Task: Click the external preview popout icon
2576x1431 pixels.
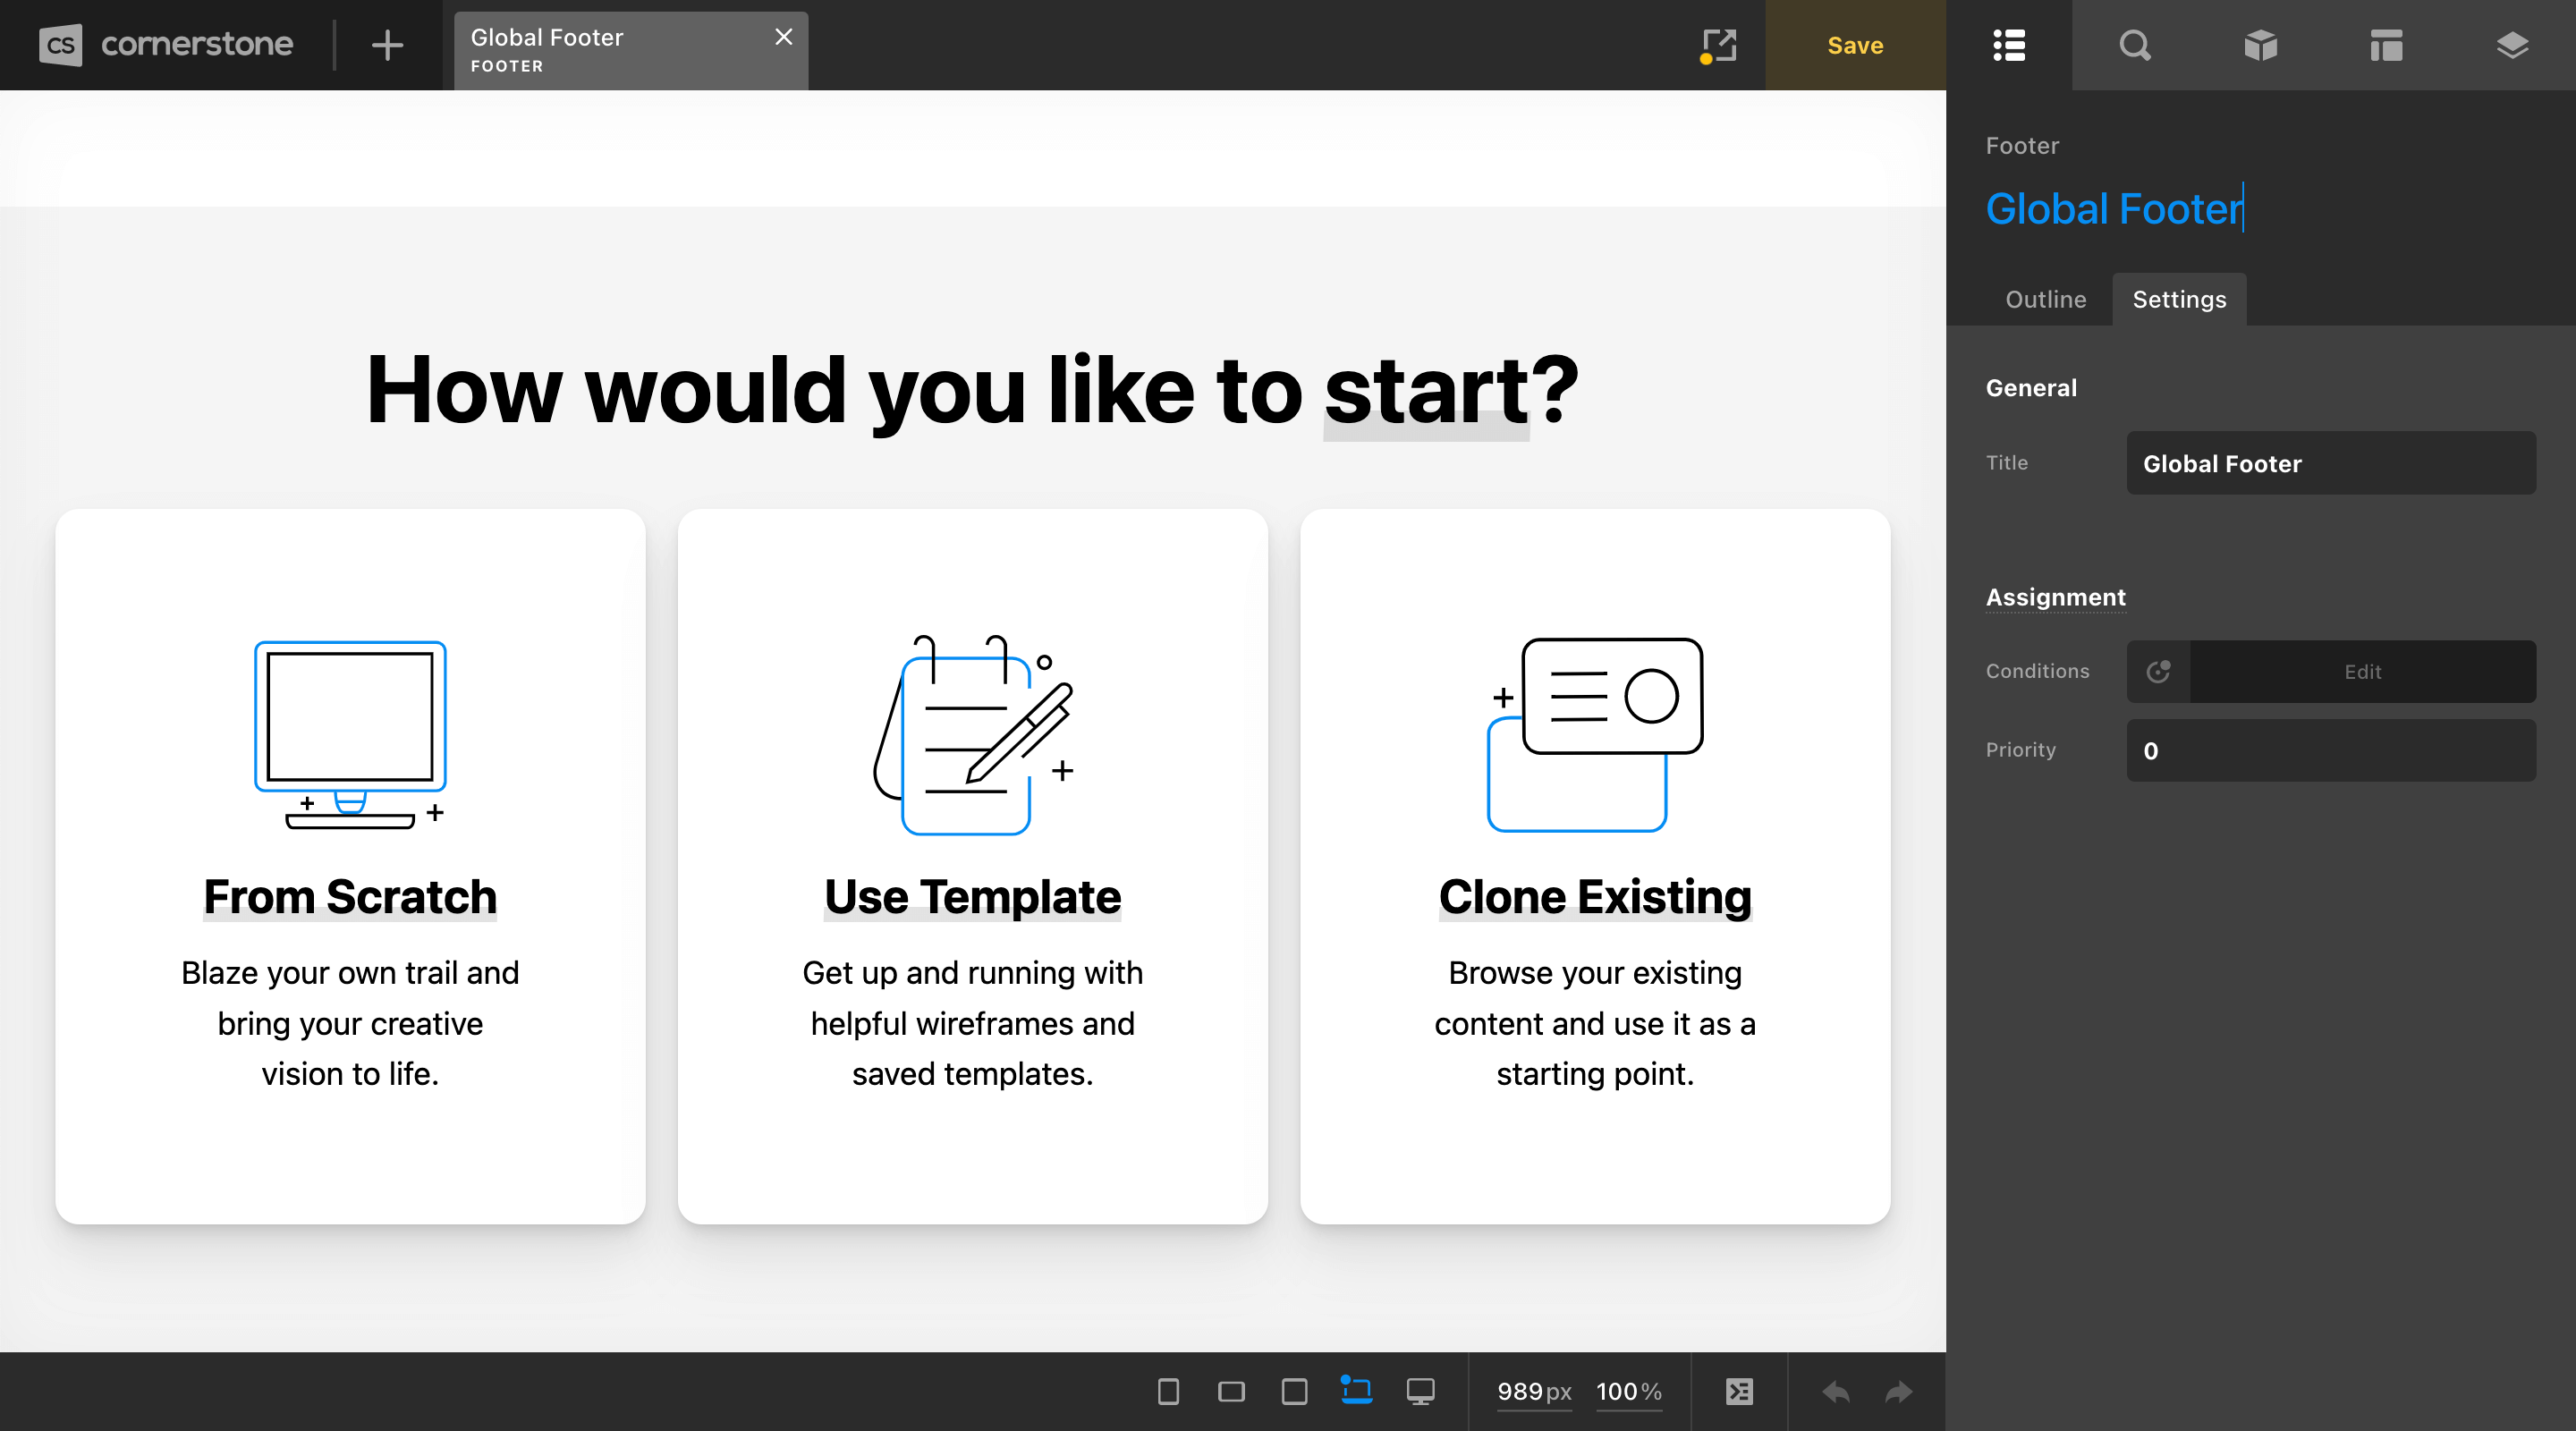Action: 1718,45
